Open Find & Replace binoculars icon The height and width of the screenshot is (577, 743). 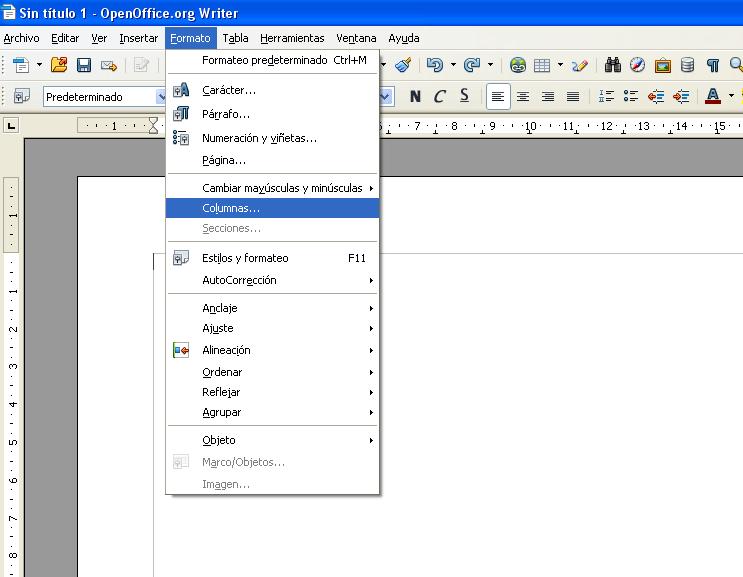[612, 65]
